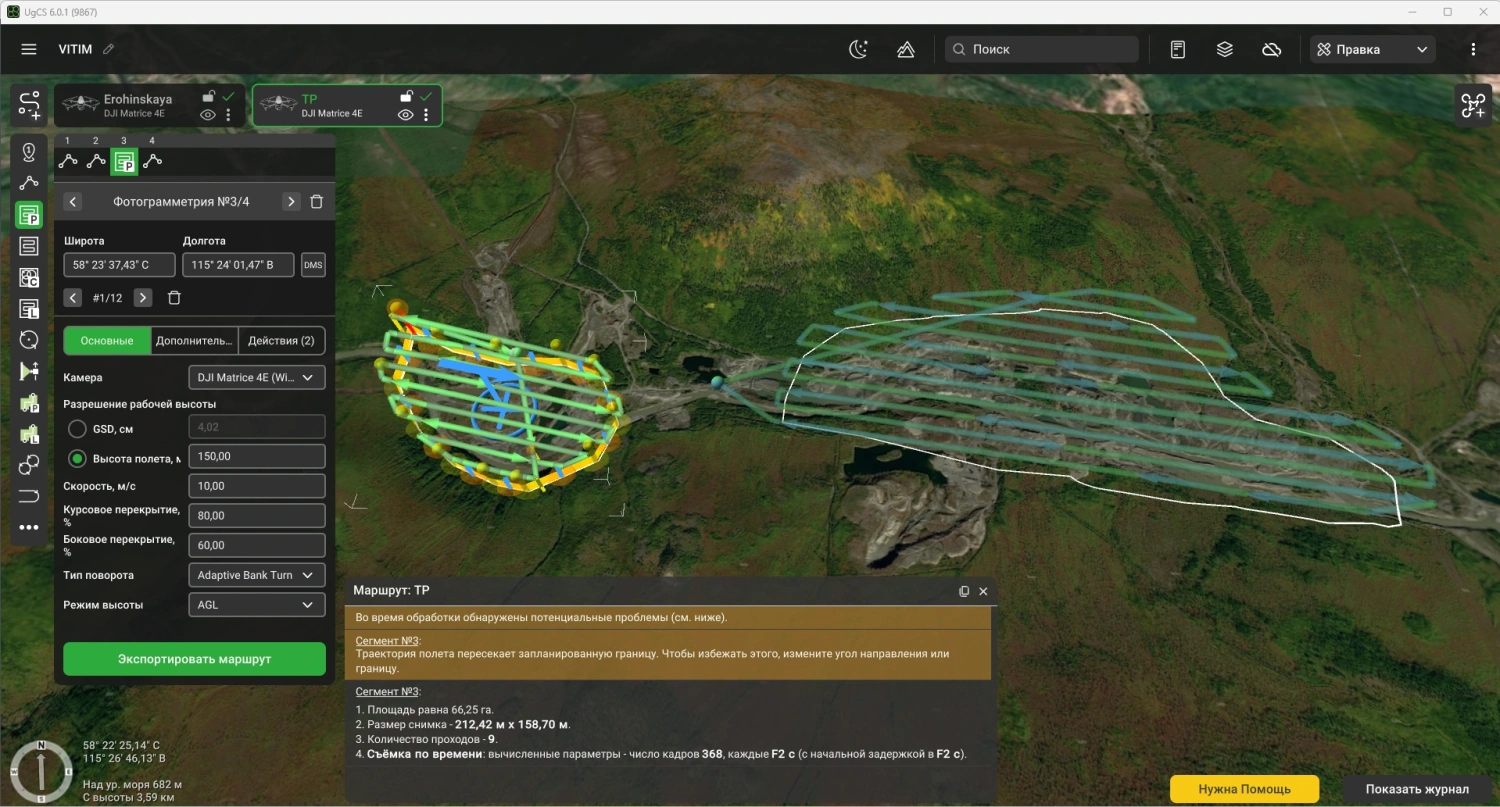Open the map layers icon
The height and width of the screenshot is (807, 1500).
tap(1224, 49)
